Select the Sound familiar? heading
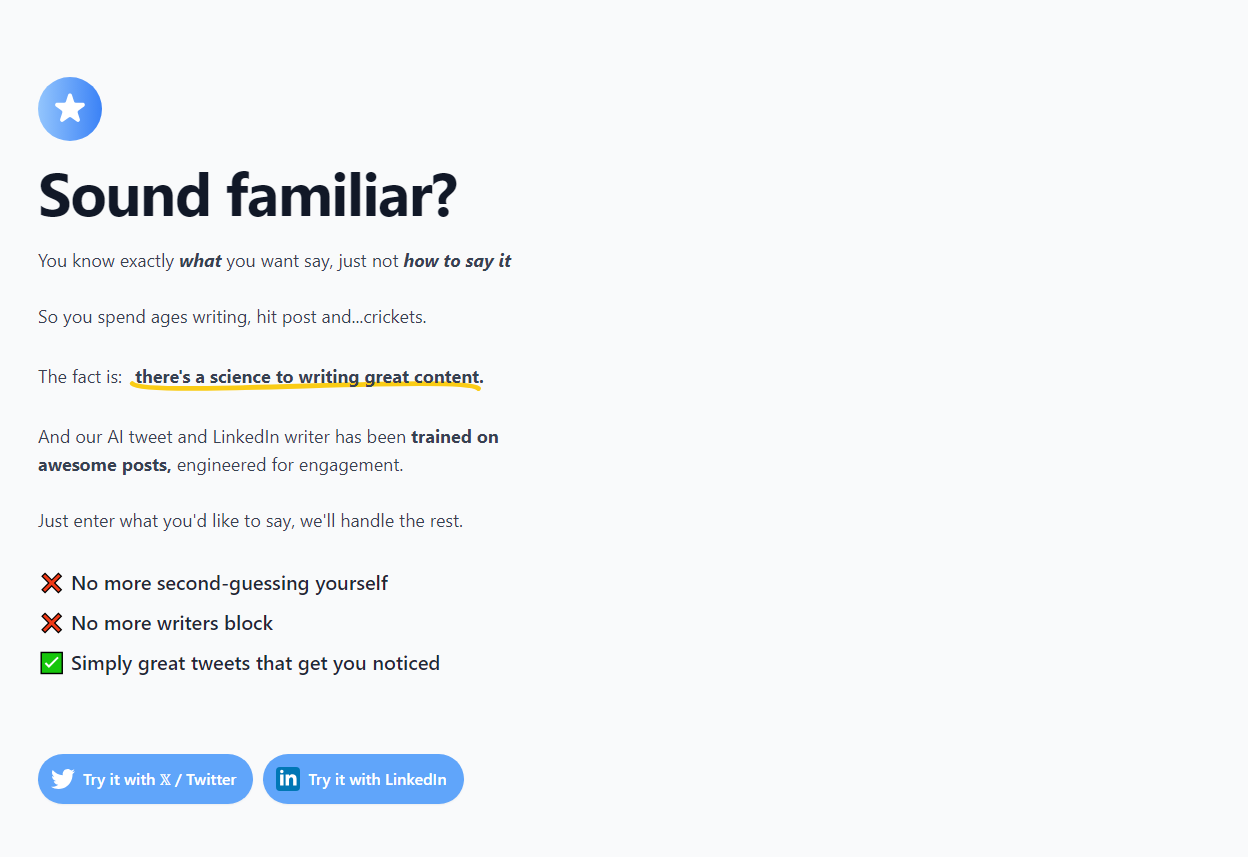This screenshot has height=857, width=1248. (x=247, y=195)
